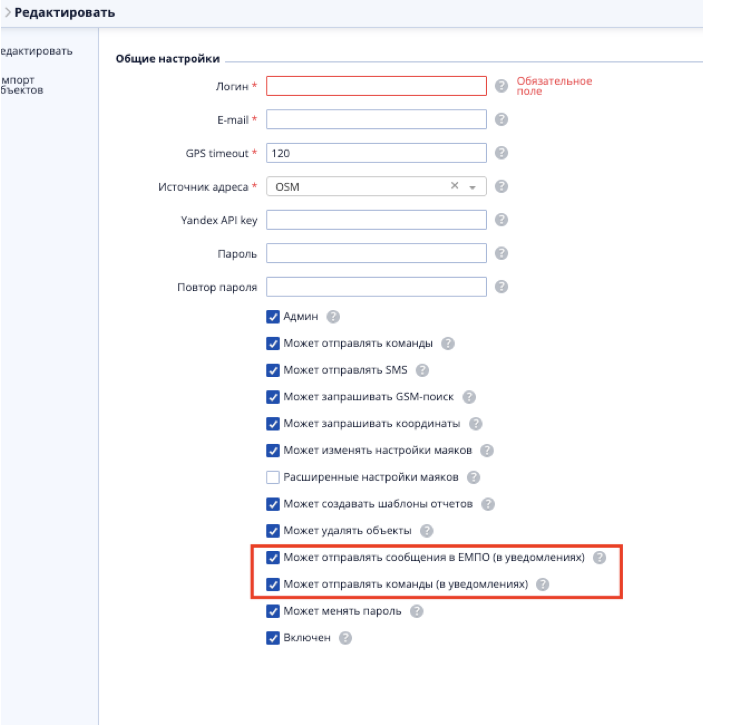Uncheck the Админ checkbox
This screenshot has height=725, width=729.
point(273,316)
